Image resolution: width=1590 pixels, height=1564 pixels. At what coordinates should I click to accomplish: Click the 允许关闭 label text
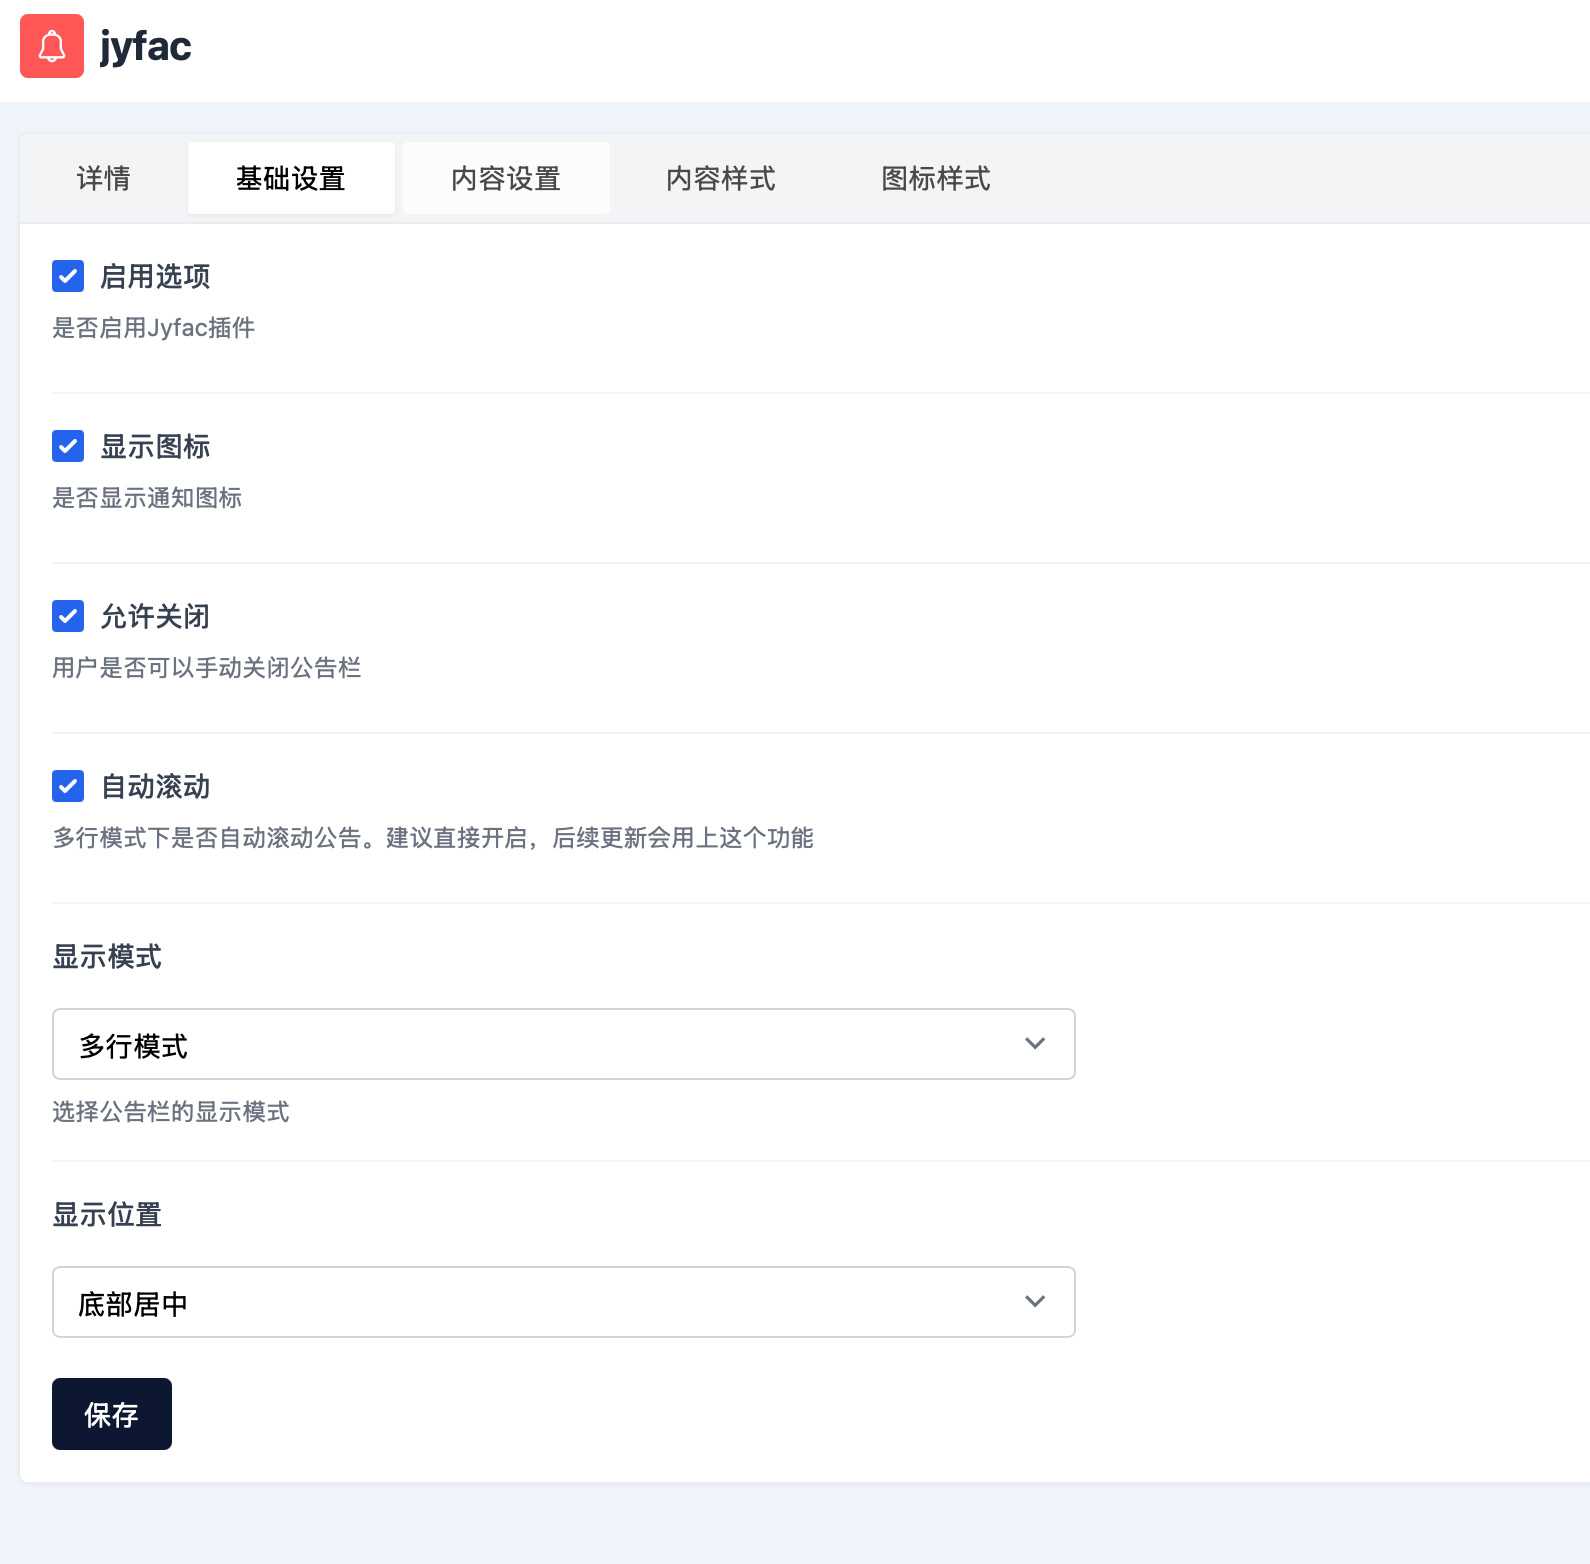[x=155, y=616]
